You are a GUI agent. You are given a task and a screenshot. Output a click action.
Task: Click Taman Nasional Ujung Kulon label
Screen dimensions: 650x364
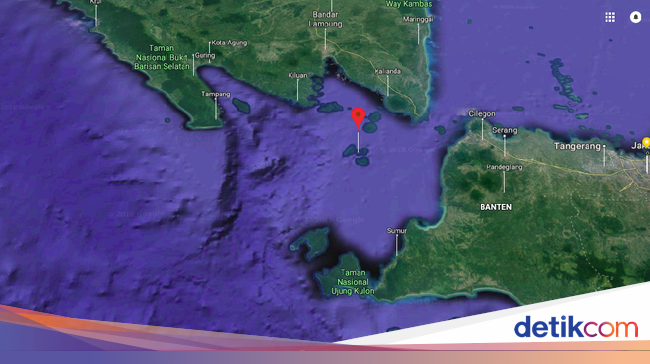tap(353, 282)
